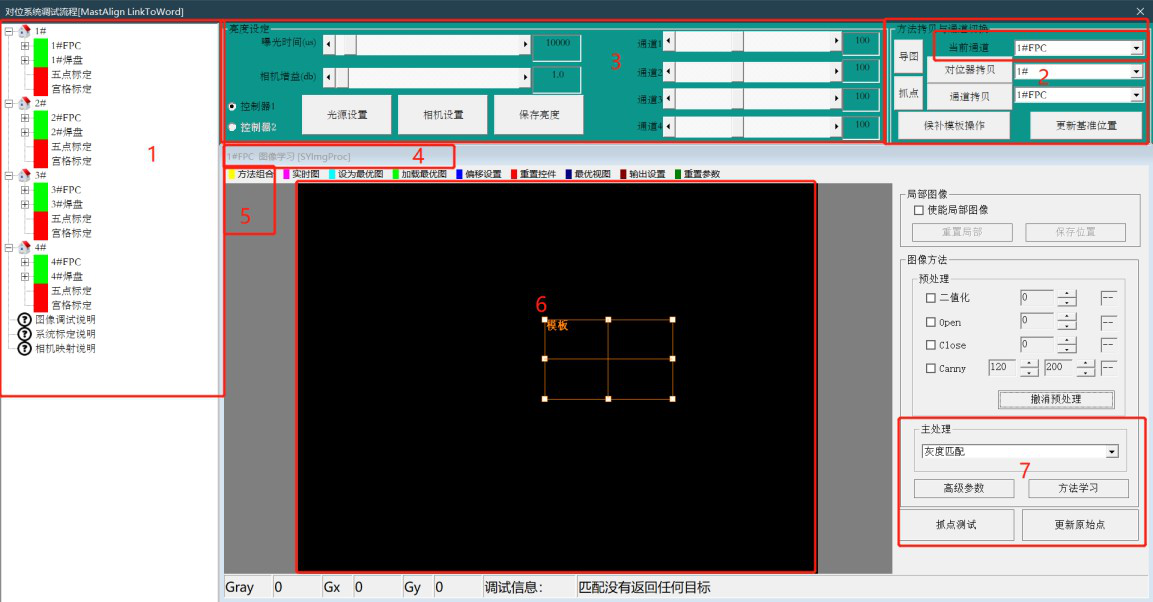Click the 图像调试说明 help icon
The width and height of the screenshot is (1153, 602).
click(25, 320)
